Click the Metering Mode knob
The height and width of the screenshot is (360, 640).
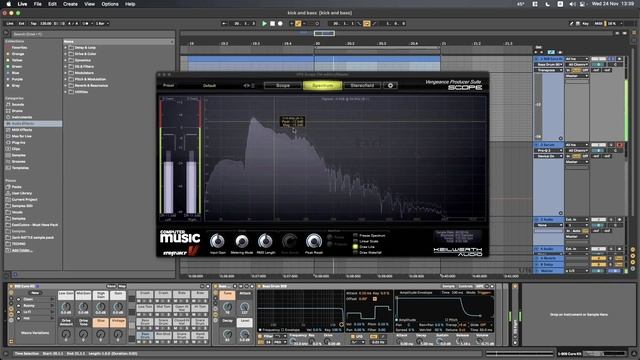coord(242,241)
